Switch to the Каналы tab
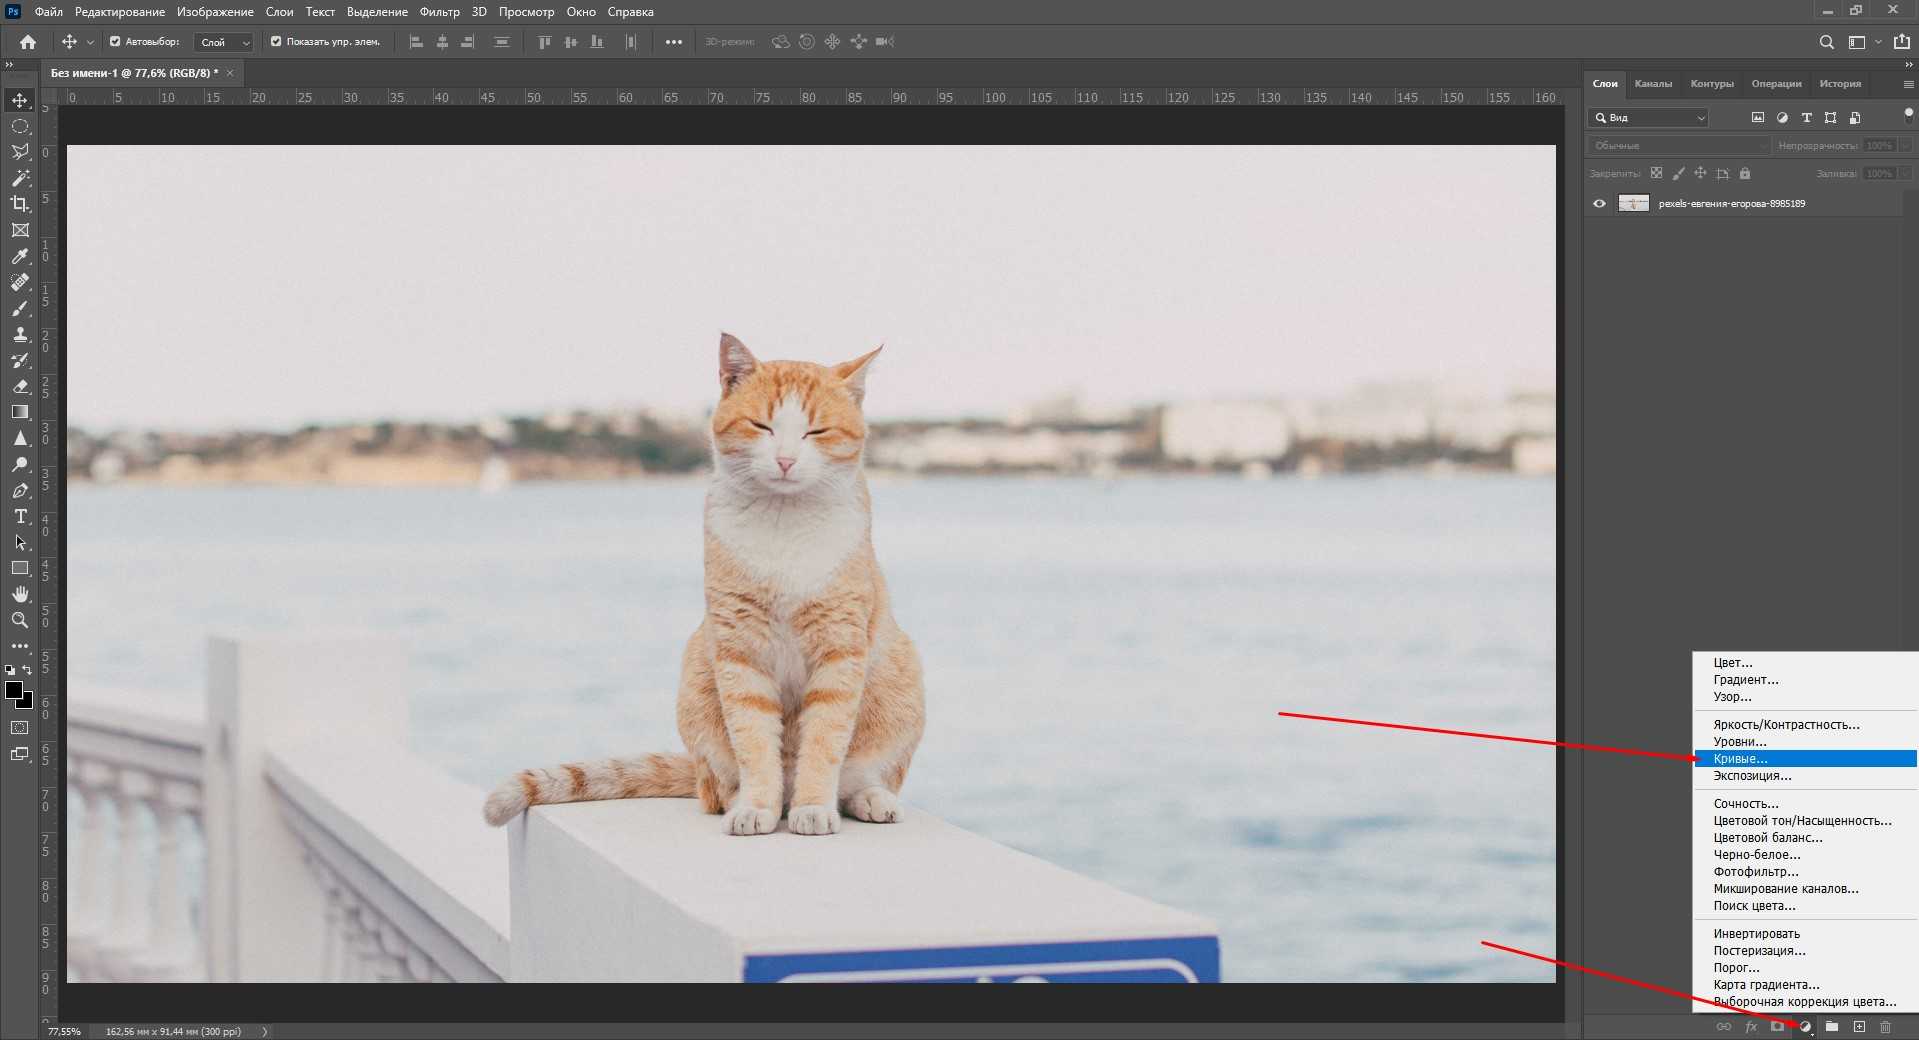 pos(1653,84)
